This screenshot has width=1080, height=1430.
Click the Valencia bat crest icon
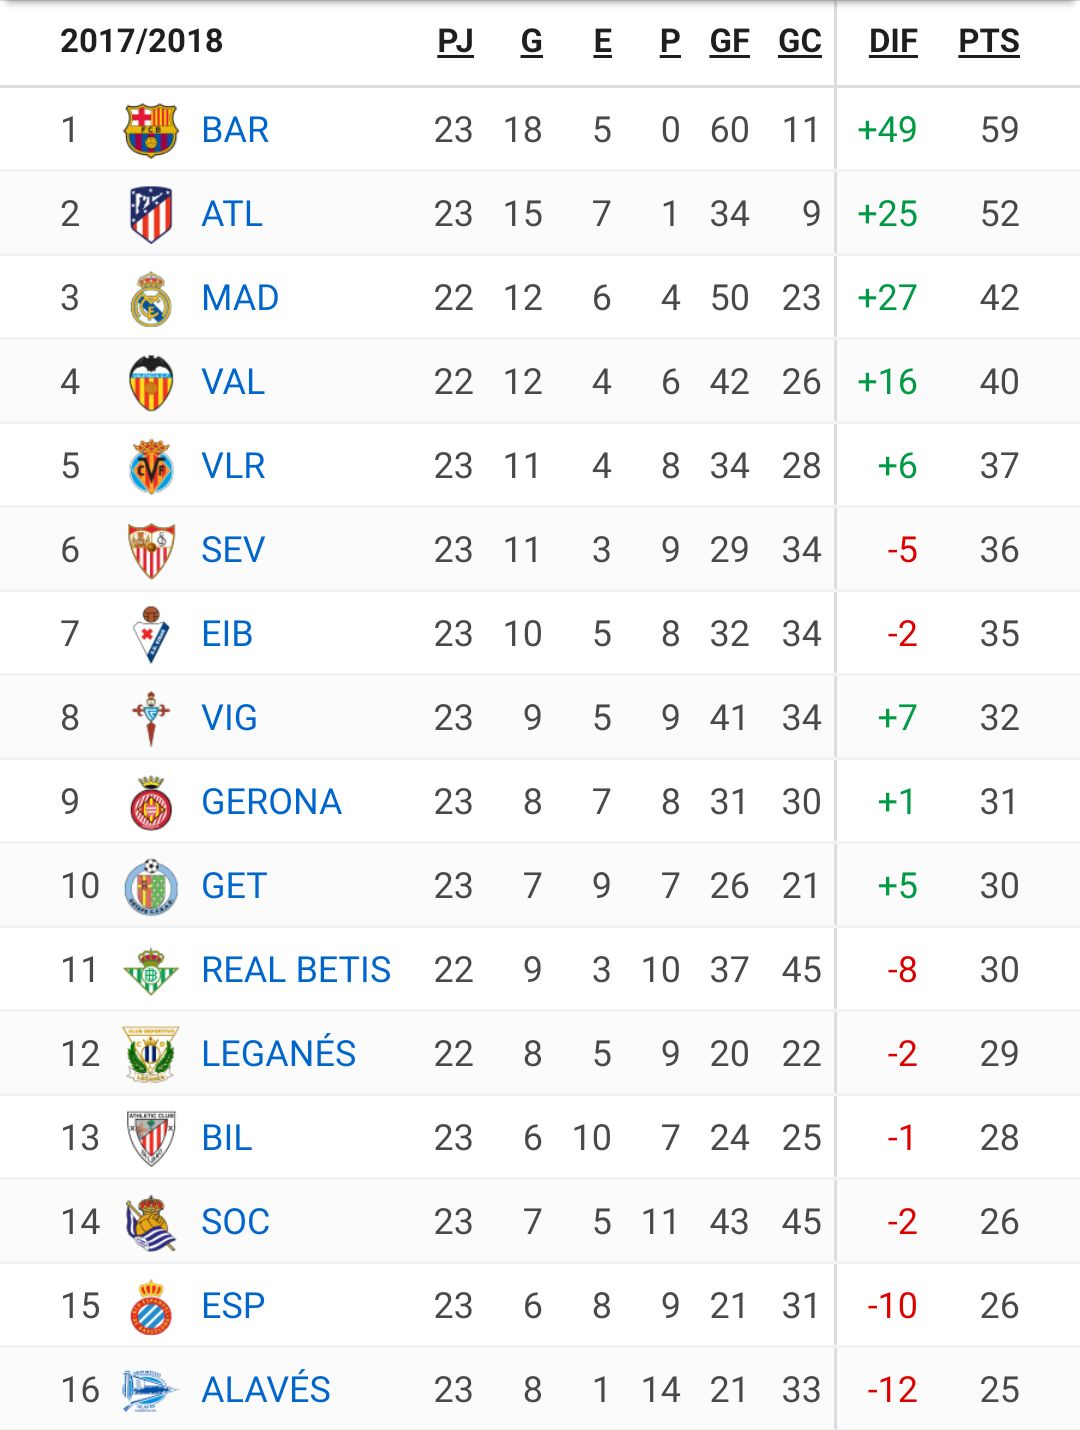click(151, 382)
